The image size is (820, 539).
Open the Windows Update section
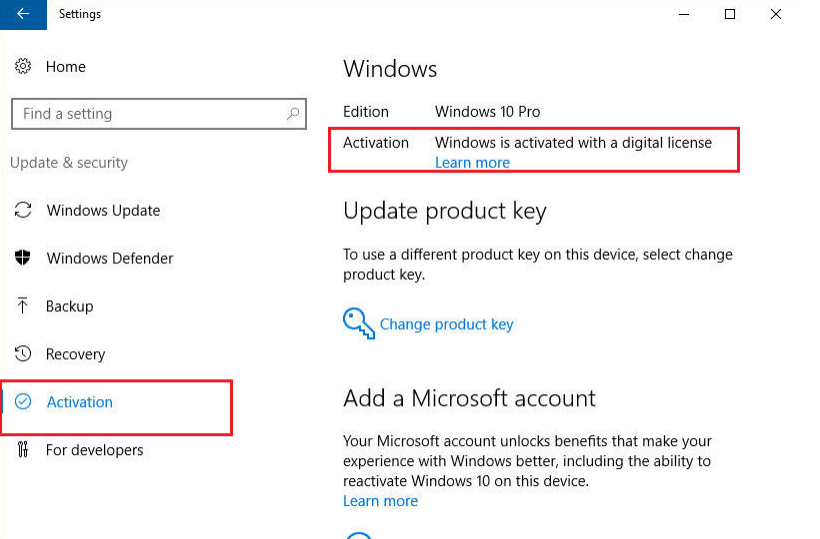[103, 211]
